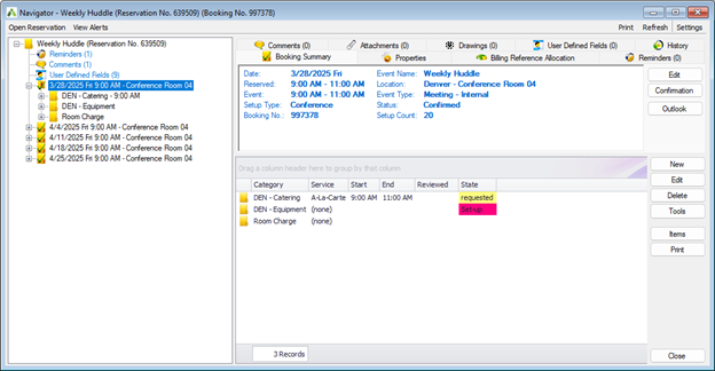715x371 pixels.
Task: Click the Drawings tab icon
Action: click(450, 45)
